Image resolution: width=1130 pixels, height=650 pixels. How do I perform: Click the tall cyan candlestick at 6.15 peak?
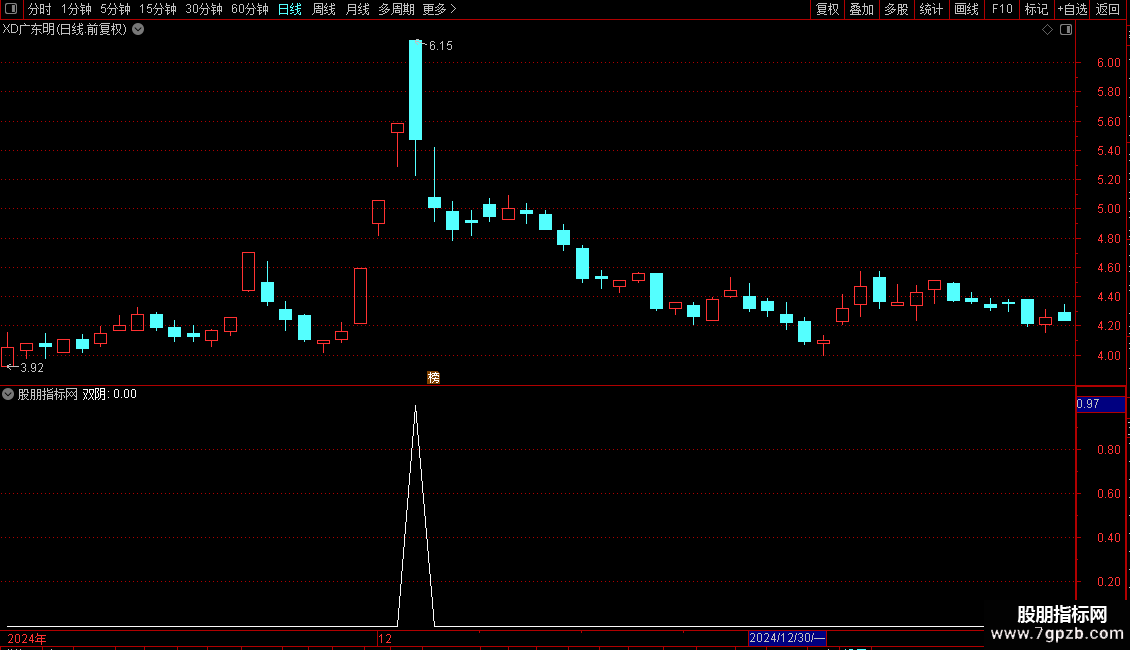point(415,90)
